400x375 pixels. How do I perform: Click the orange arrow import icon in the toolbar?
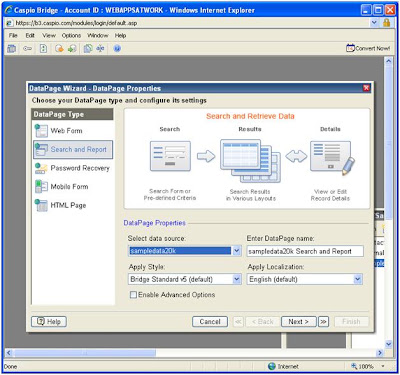click(59, 49)
